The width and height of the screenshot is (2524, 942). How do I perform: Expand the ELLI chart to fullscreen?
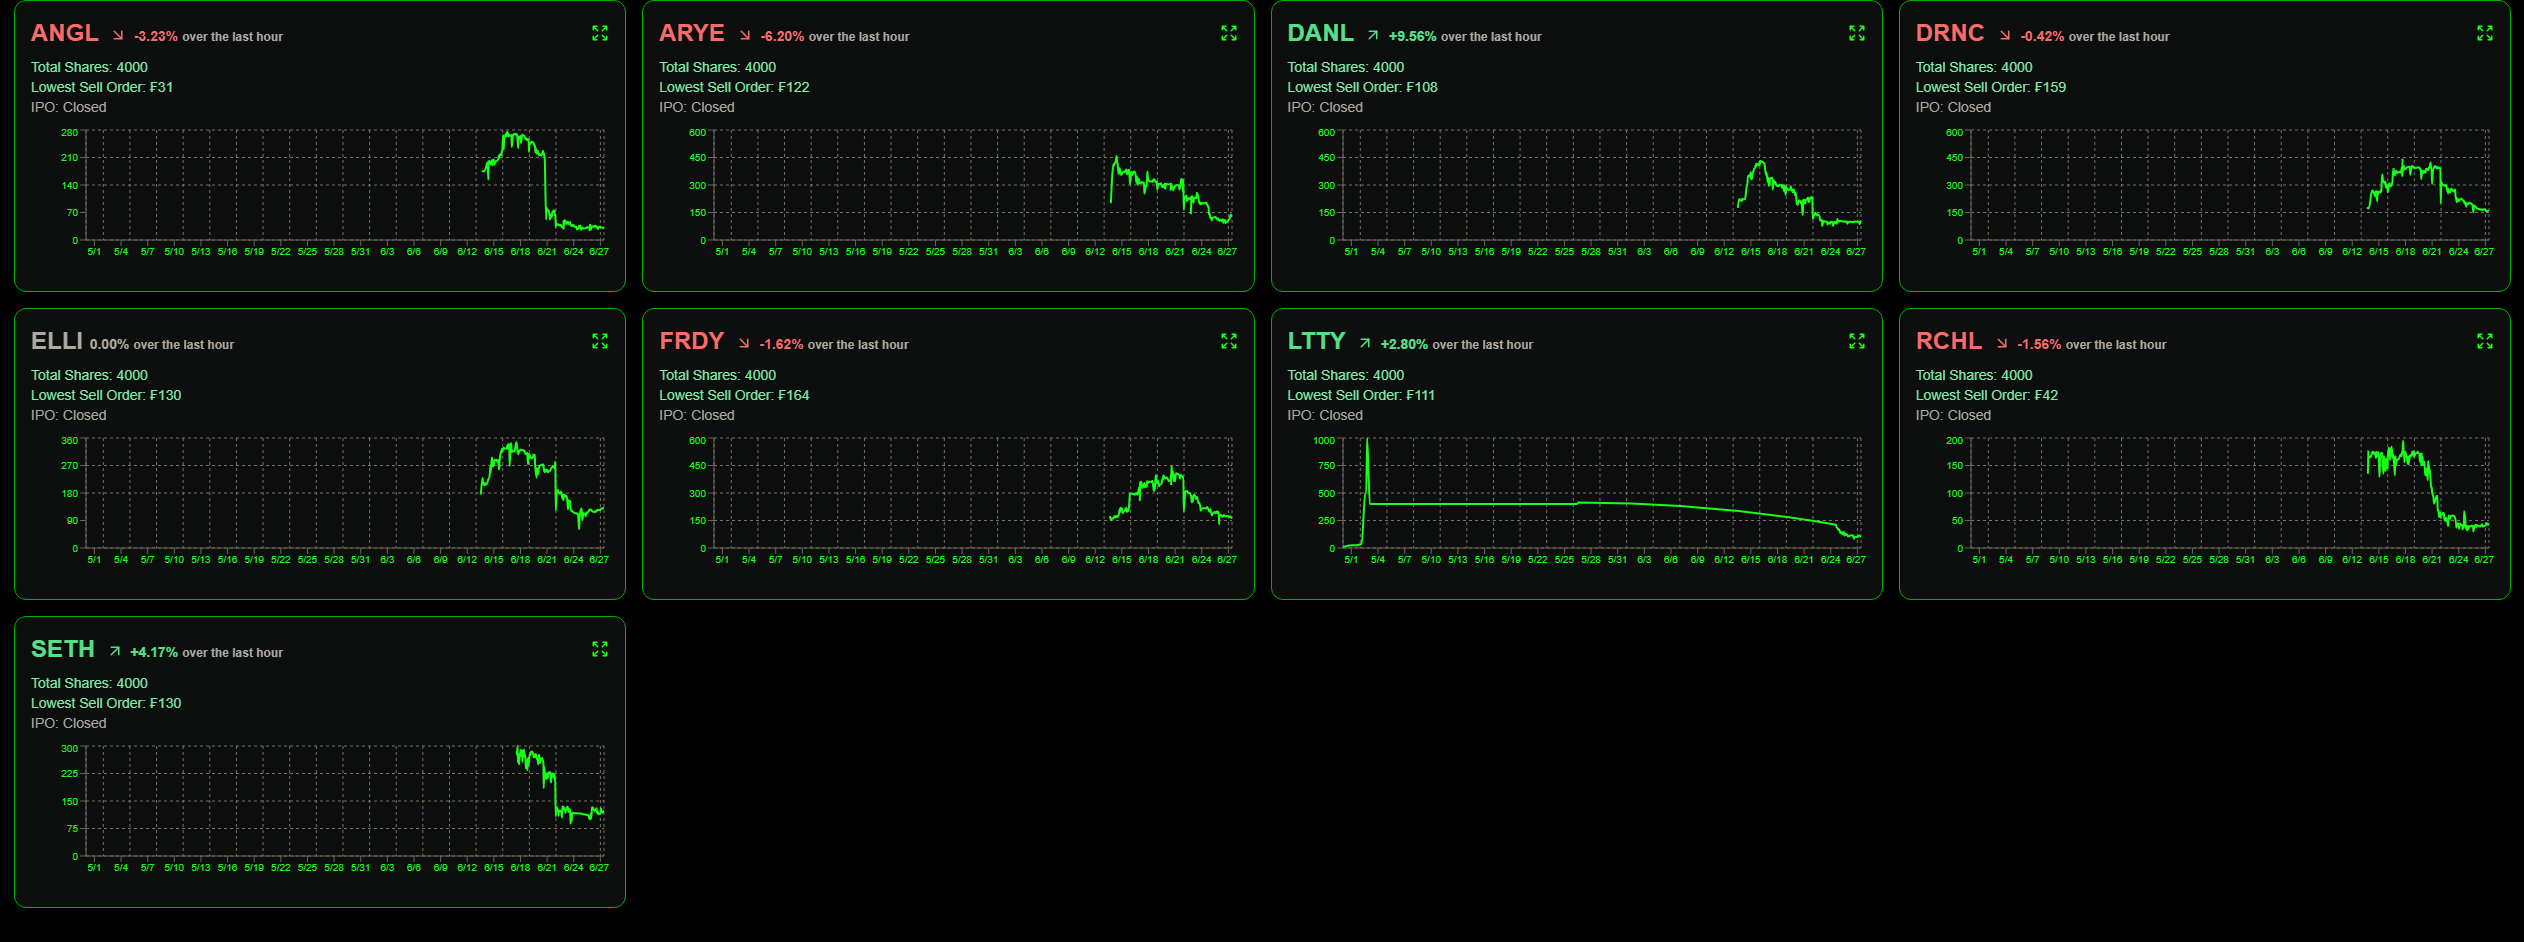click(x=600, y=341)
